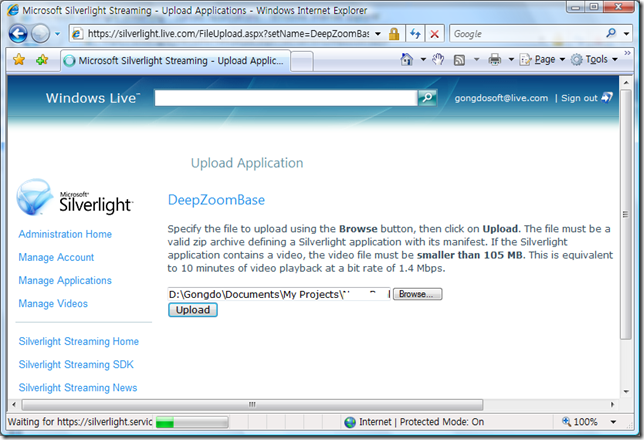Click the gongdosoft@live.com account link
Screen dimensions: 644x440
(x=501, y=98)
